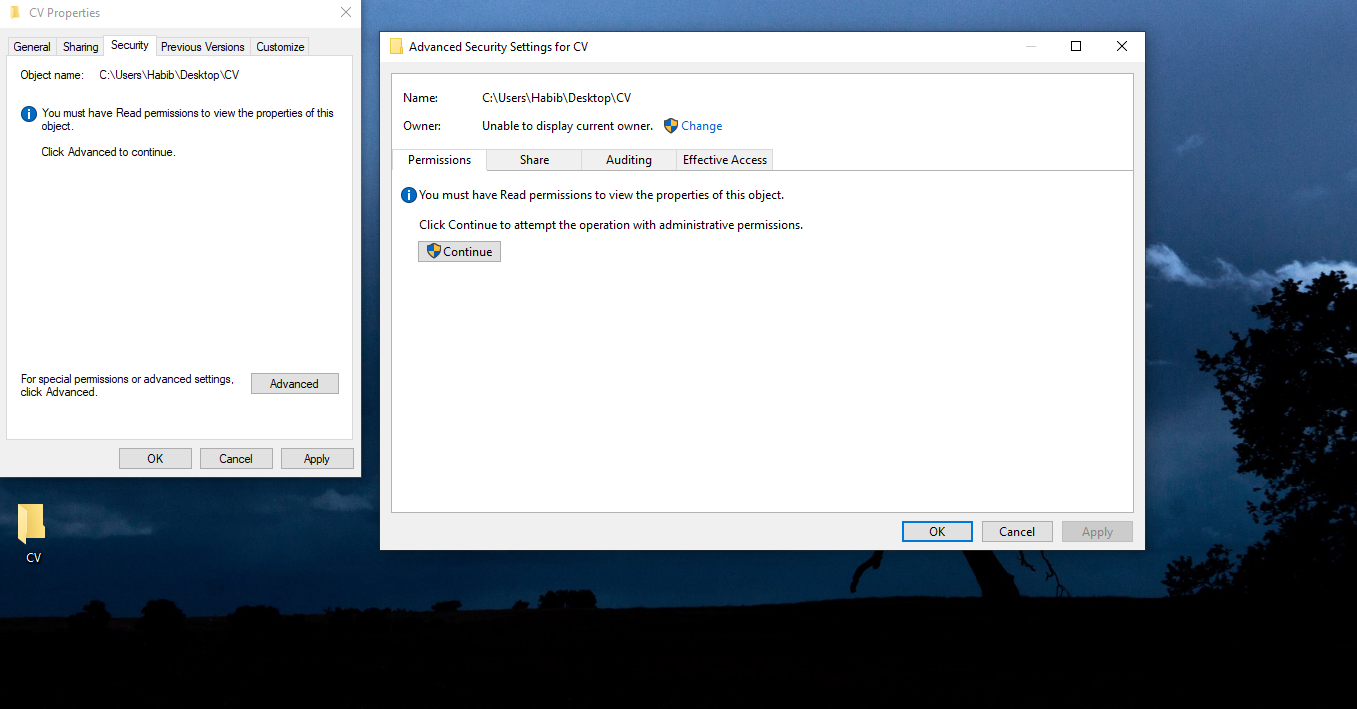Switch to the Effective Access tab

click(x=724, y=160)
